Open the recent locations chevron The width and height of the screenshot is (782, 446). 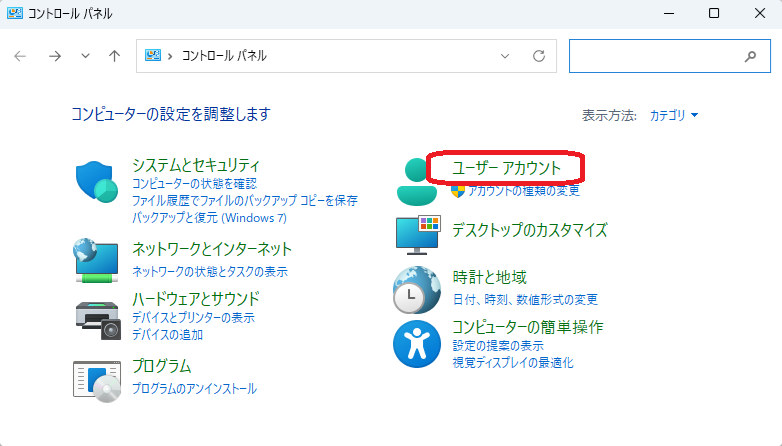tap(85, 56)
